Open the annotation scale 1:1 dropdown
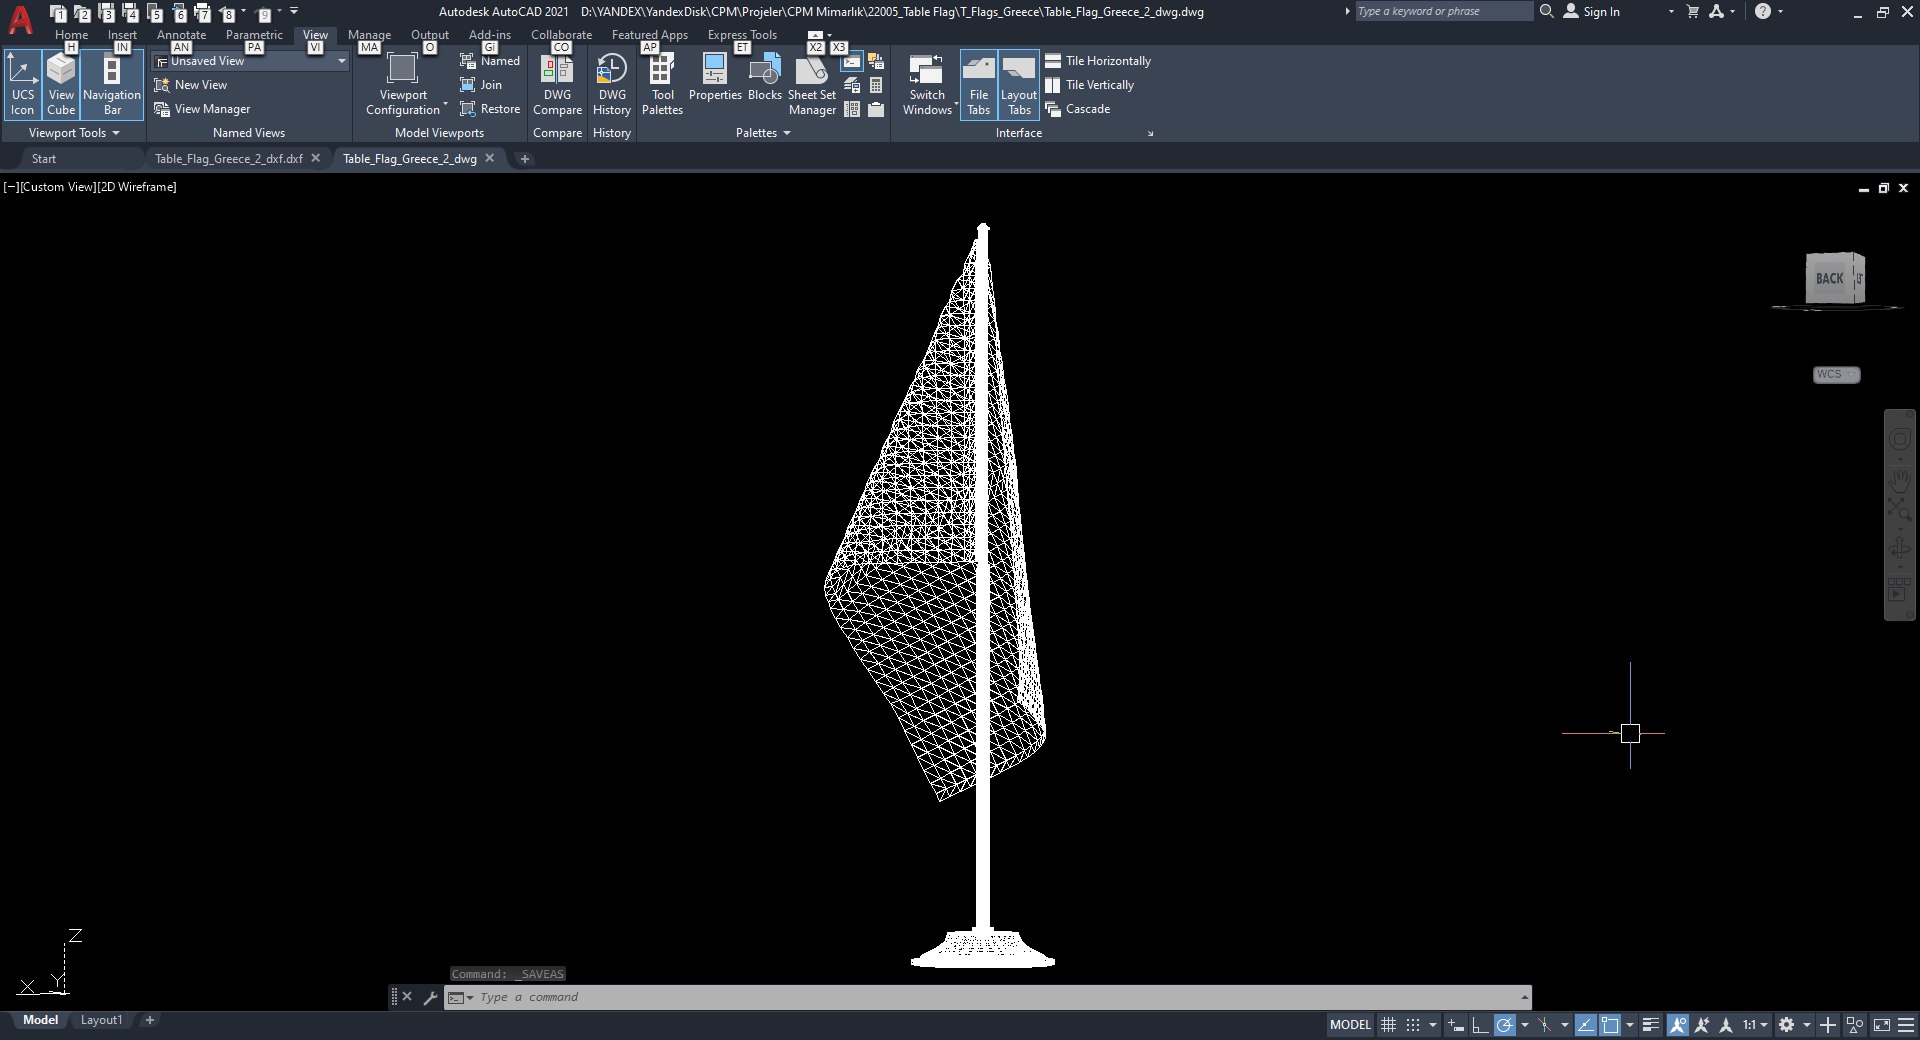The width and height of the screenshot is (1920, 1040). coord(1755,1025)
